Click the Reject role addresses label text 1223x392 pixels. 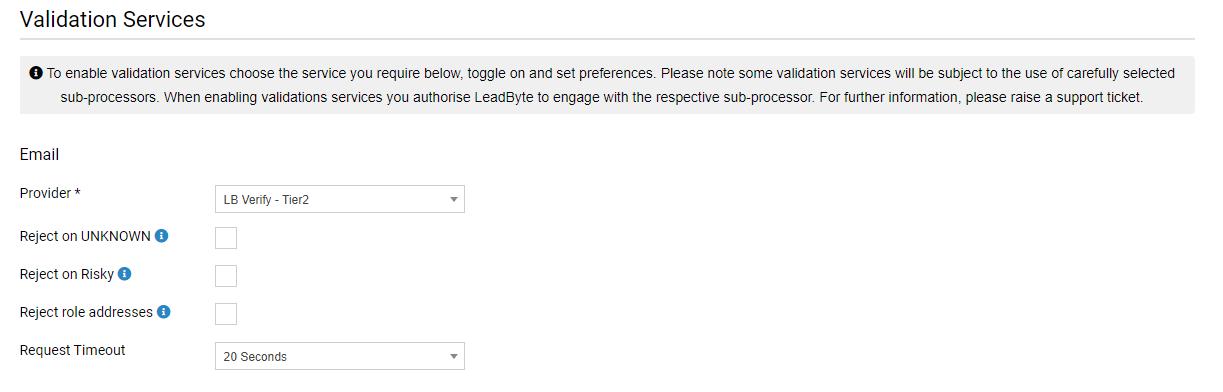coord(86,312)
